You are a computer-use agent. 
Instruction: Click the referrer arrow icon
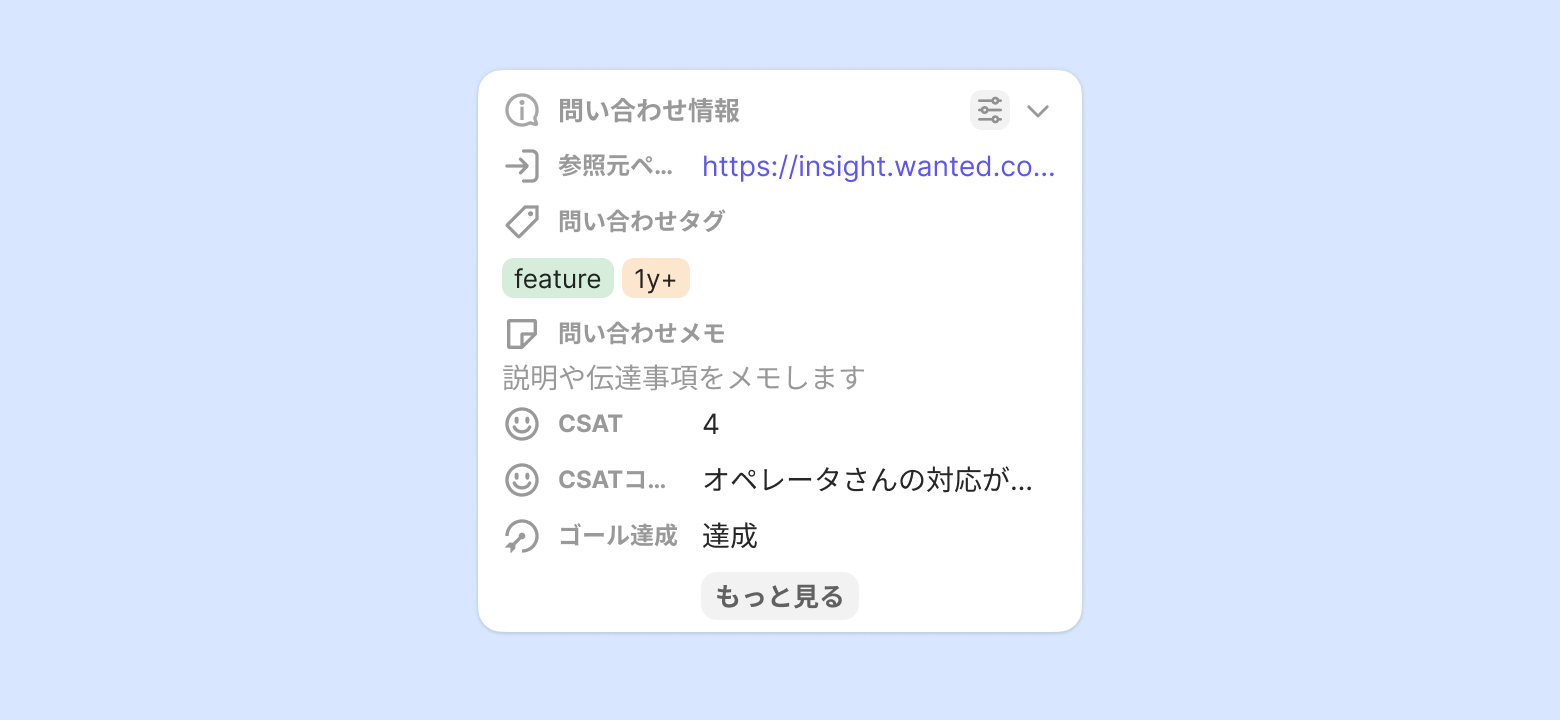(x=521, y=166)
